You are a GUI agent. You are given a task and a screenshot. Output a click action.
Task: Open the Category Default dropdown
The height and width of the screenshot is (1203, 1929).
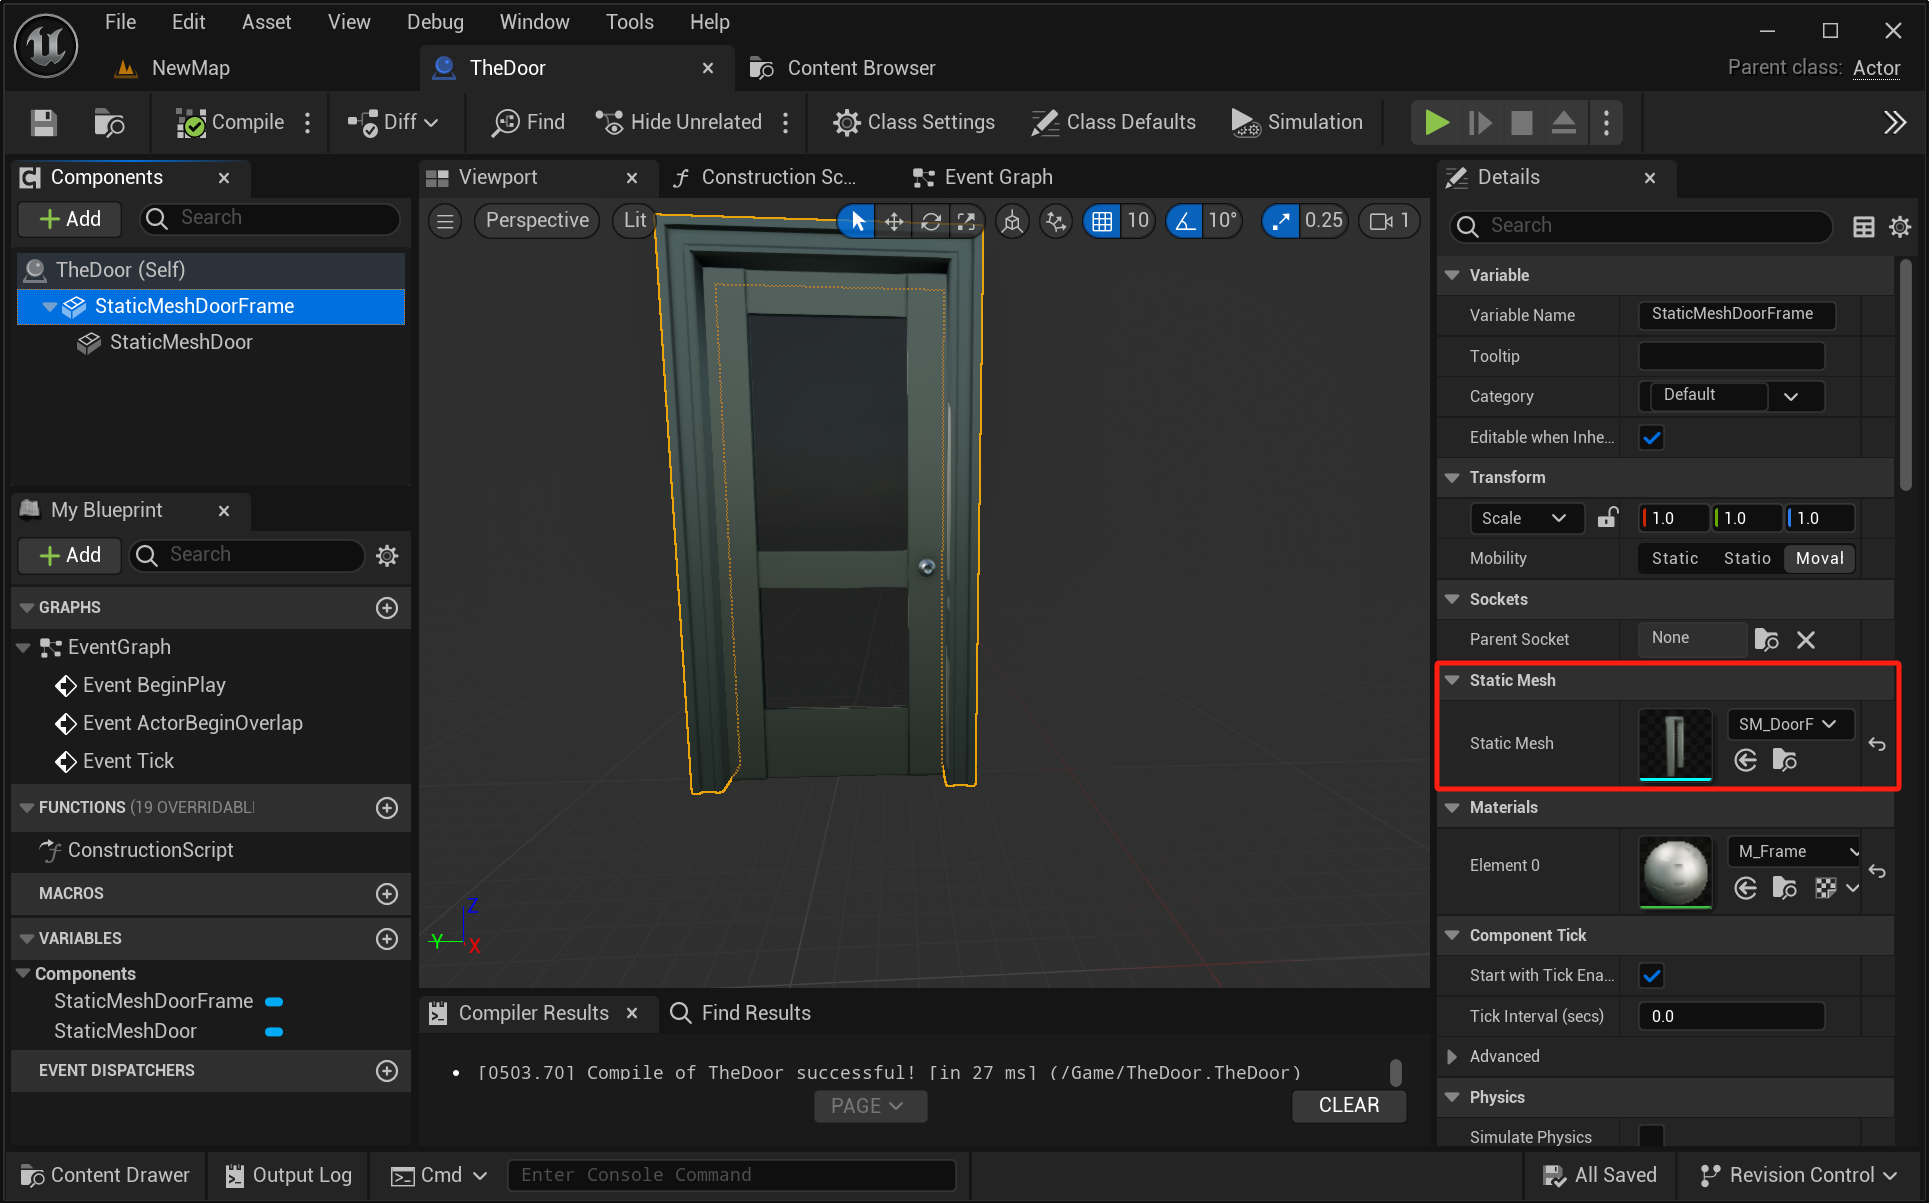pos(1732,396)
